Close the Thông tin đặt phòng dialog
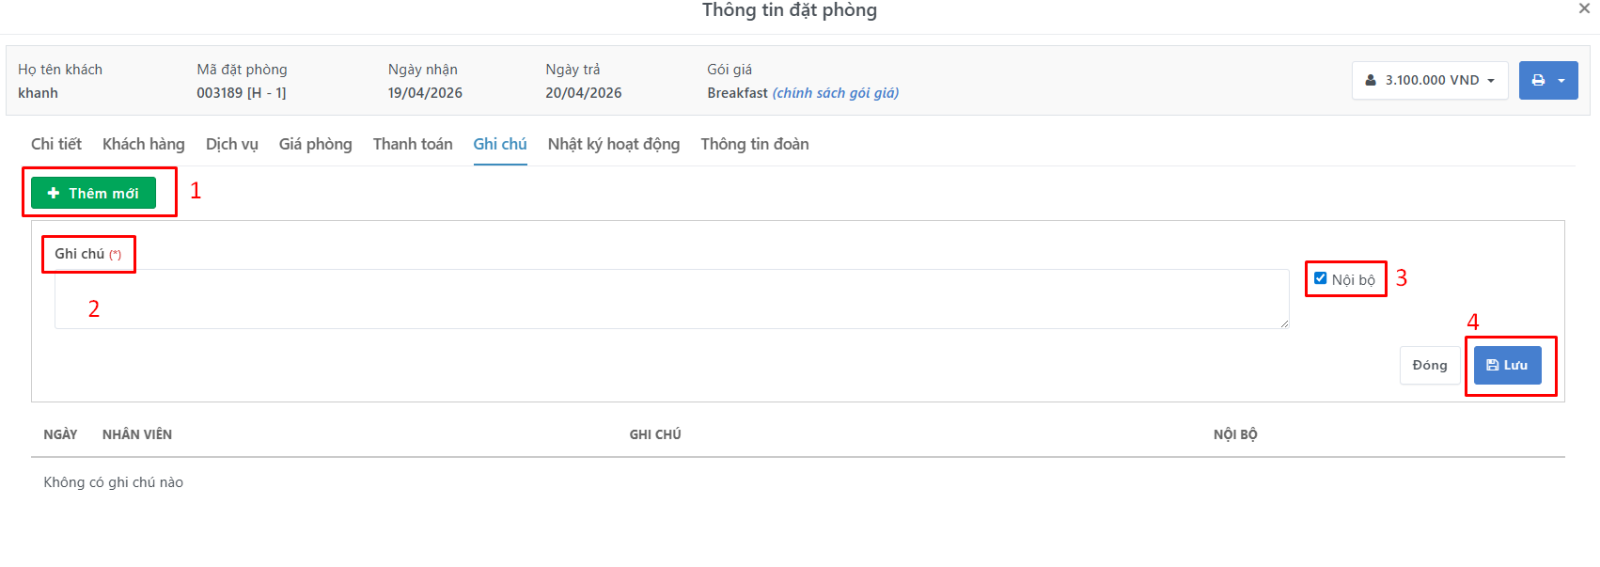The width and height of the screenshot is (1600, 567). pyautogui.click(x=1584, y=8)
